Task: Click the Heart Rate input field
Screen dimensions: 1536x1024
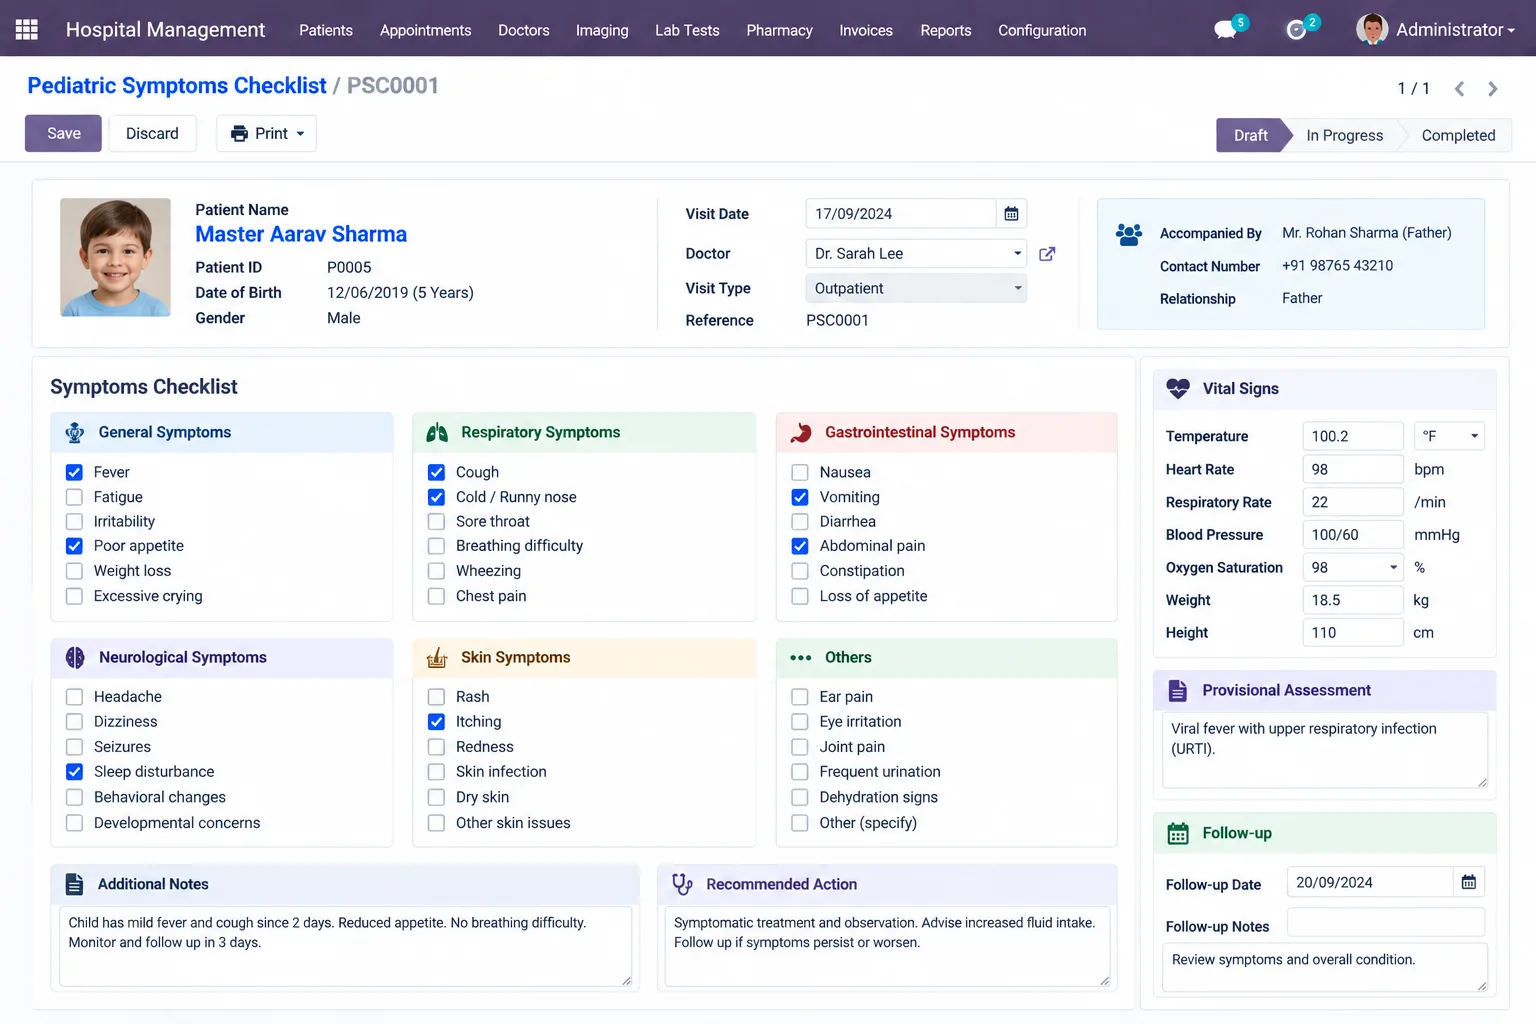Action: pyautogui.click(x=1353, y=469)
